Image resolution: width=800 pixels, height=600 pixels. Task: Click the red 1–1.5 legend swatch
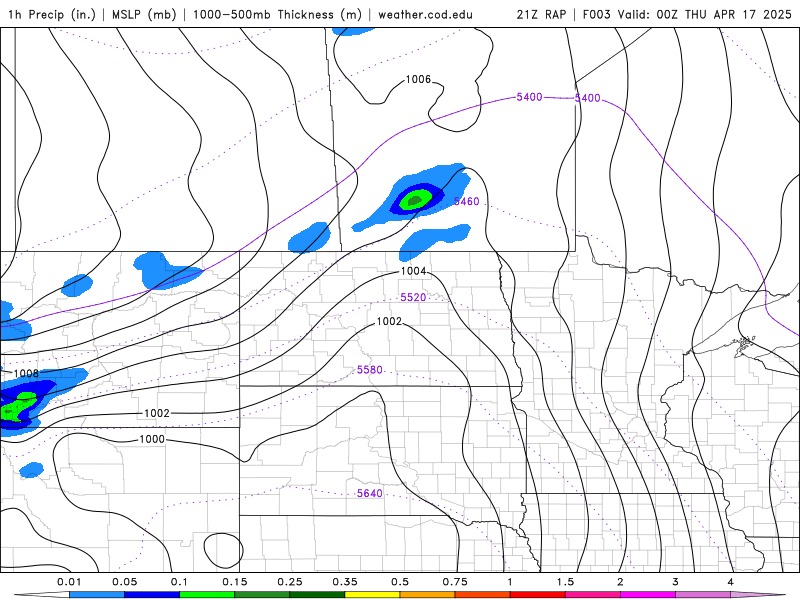click(x=538, y=595)
